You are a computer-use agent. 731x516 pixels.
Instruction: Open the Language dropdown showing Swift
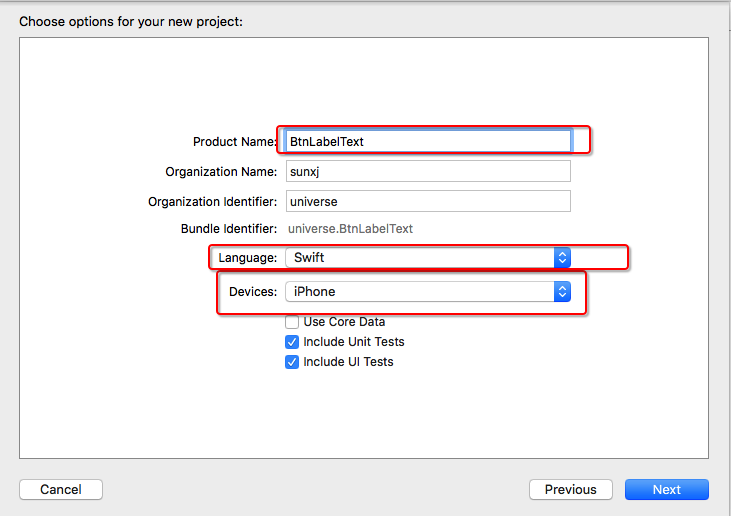coord(428,257)
